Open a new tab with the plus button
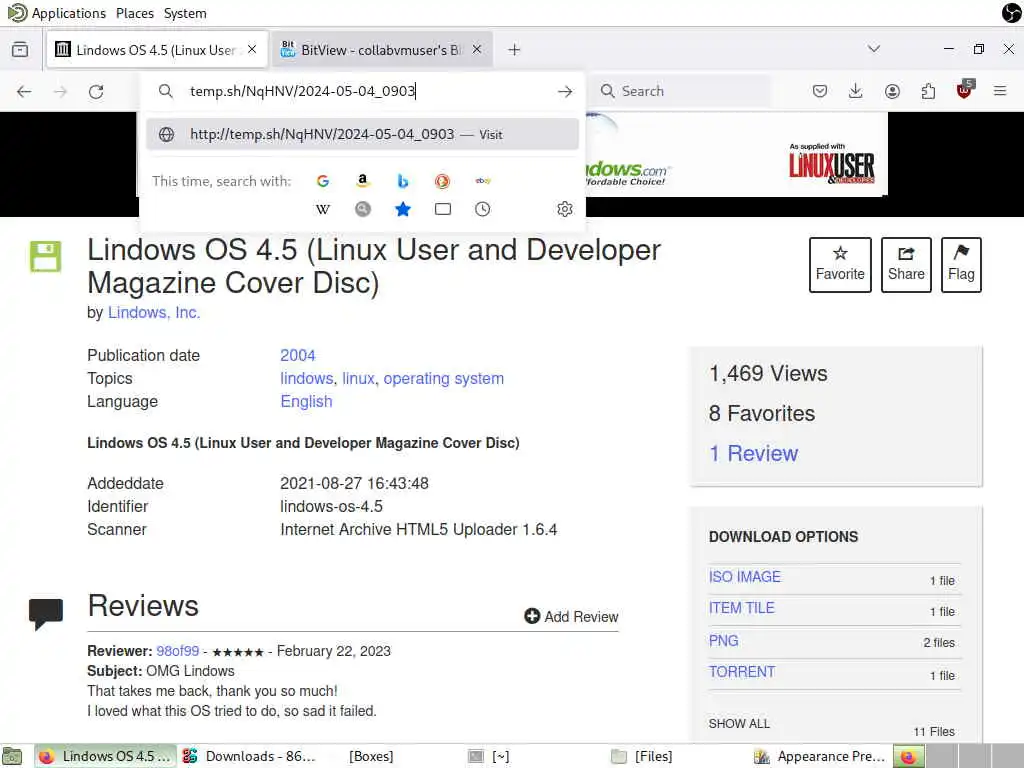This screenshot has width=1024, height=768. click(514, 50)
